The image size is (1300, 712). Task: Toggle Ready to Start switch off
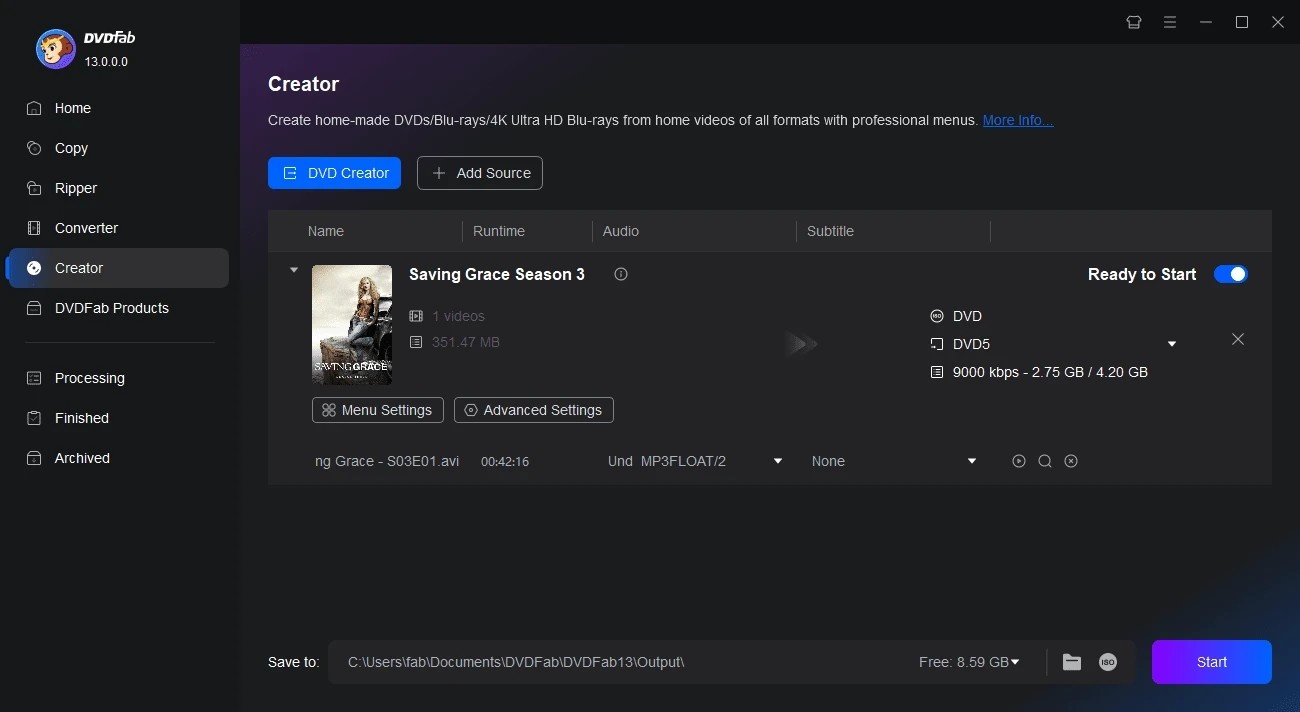pos(1231,274)
